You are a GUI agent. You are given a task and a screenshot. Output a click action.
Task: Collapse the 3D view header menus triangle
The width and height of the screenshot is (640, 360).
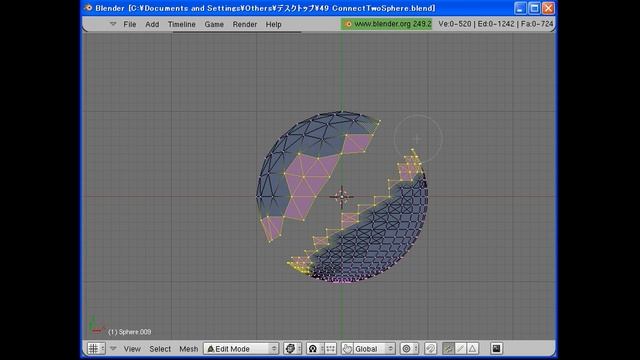click(113, 349)
